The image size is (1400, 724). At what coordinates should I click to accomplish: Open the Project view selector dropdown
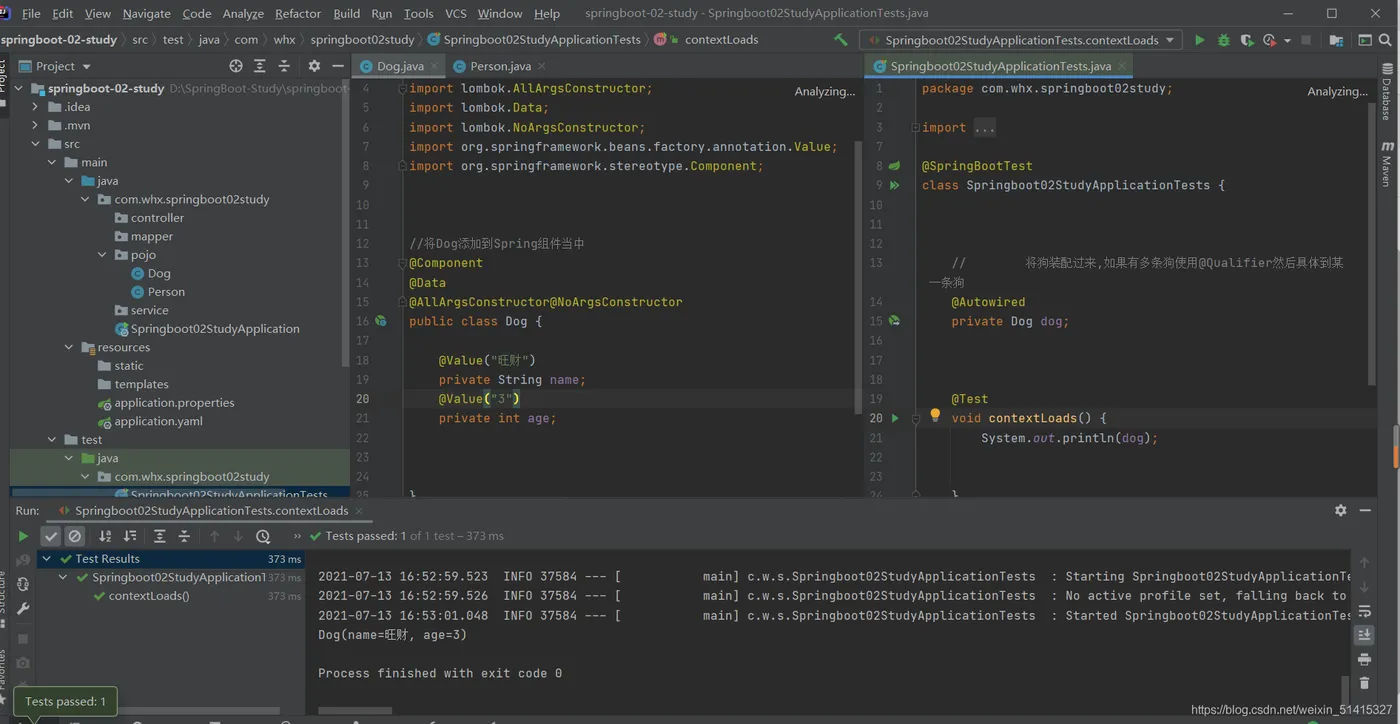[54, 66]
